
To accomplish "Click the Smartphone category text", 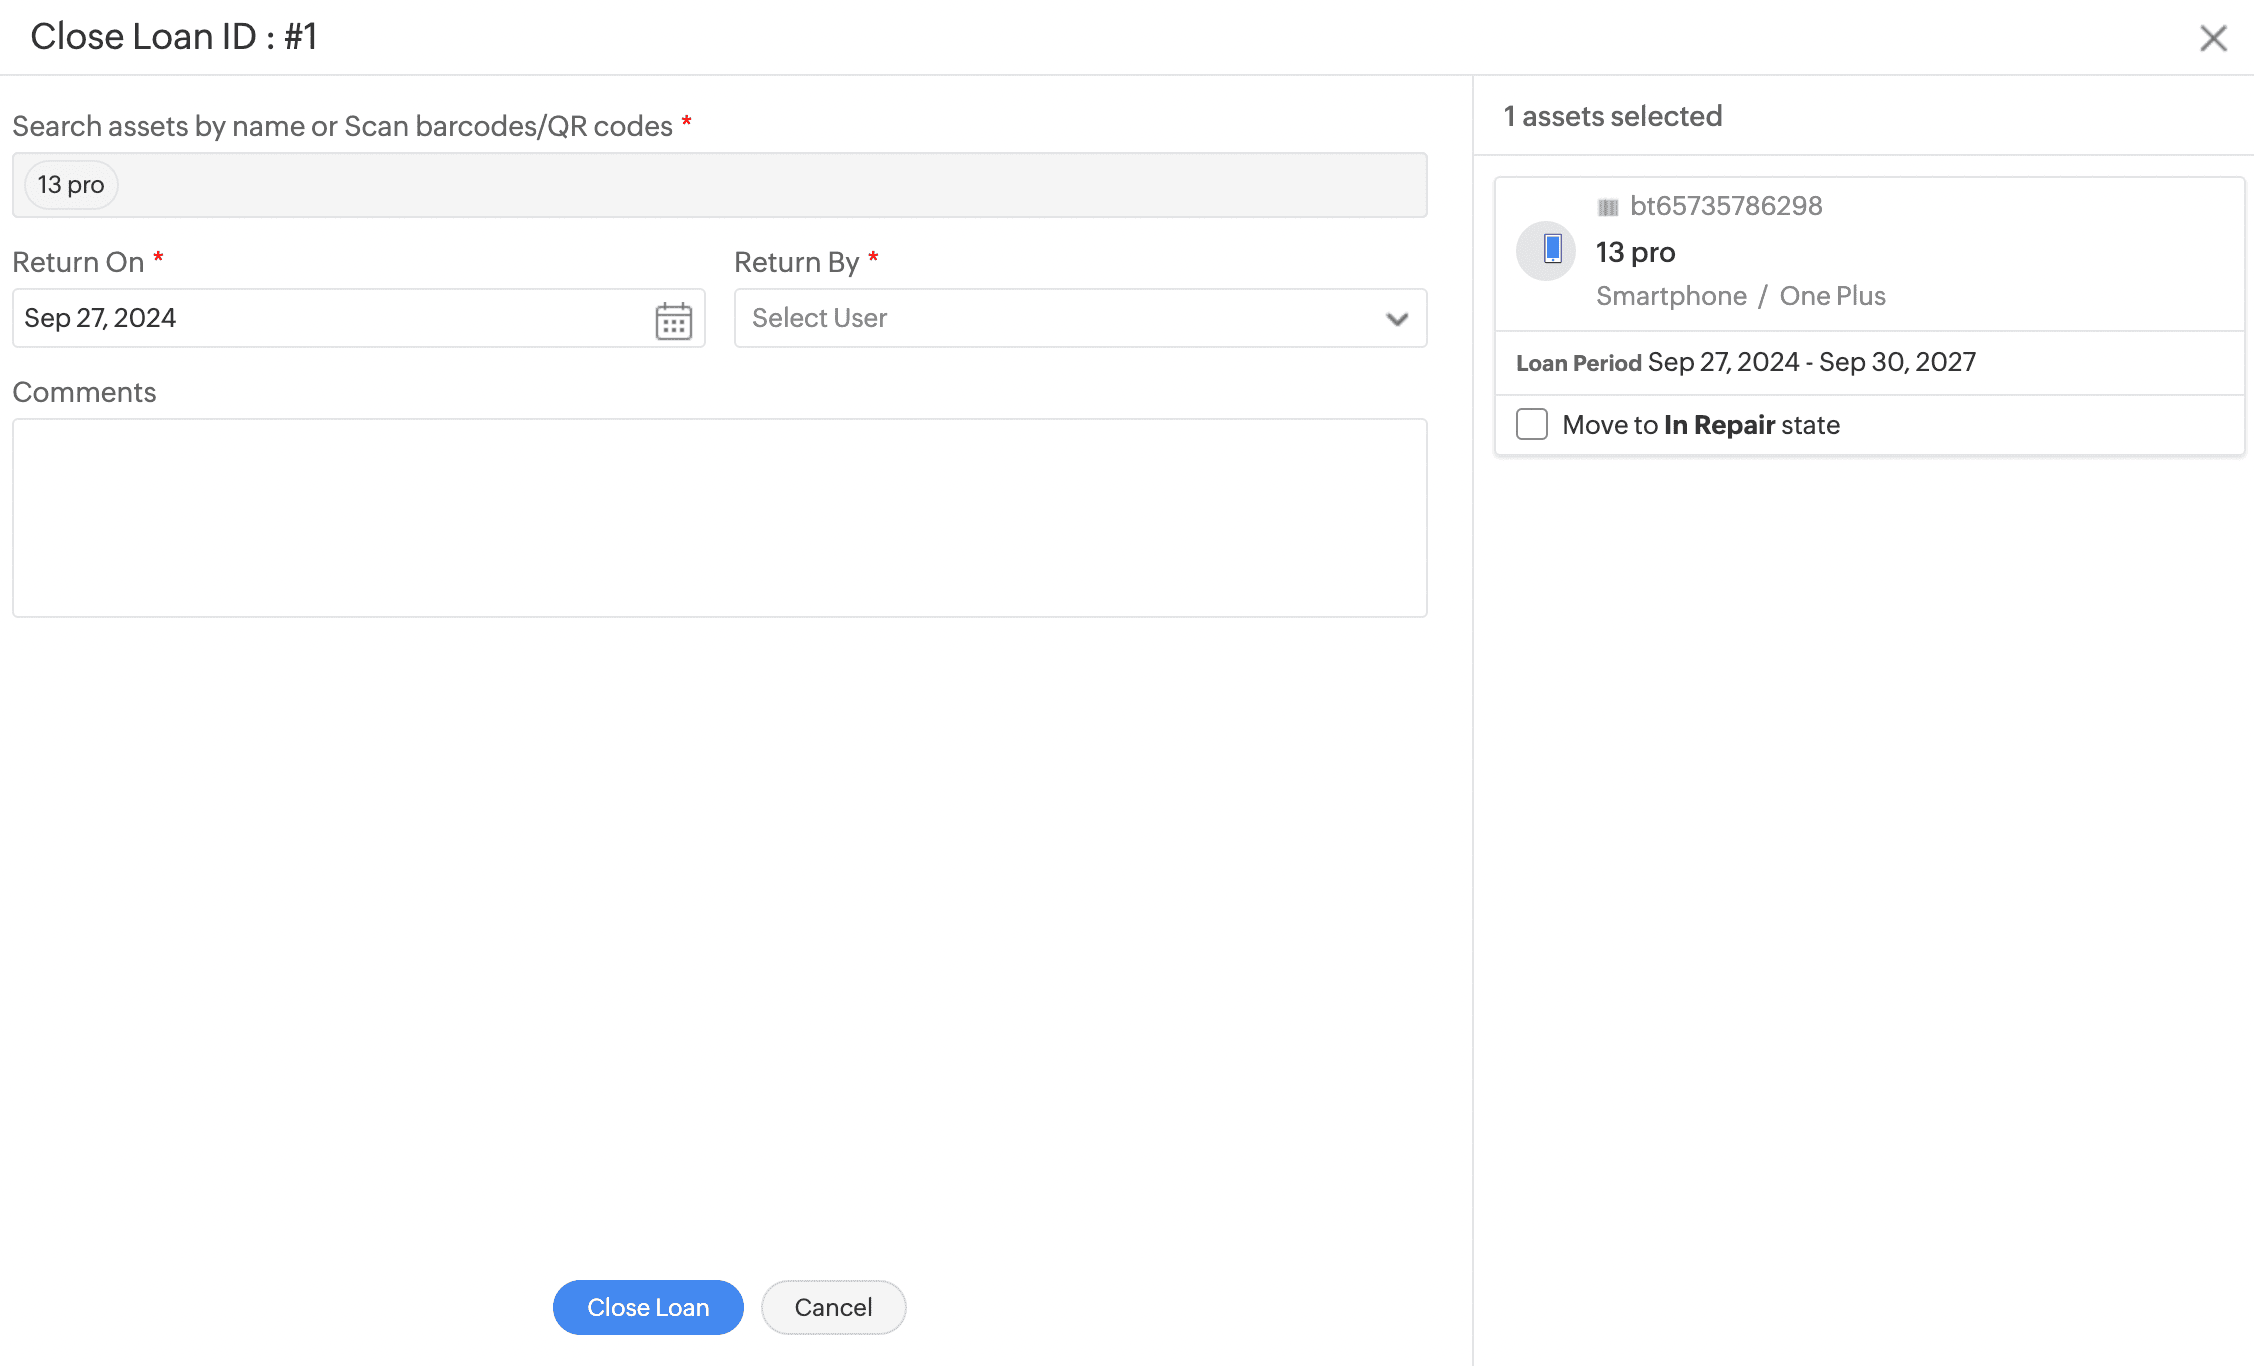I will pos(1671,296).
